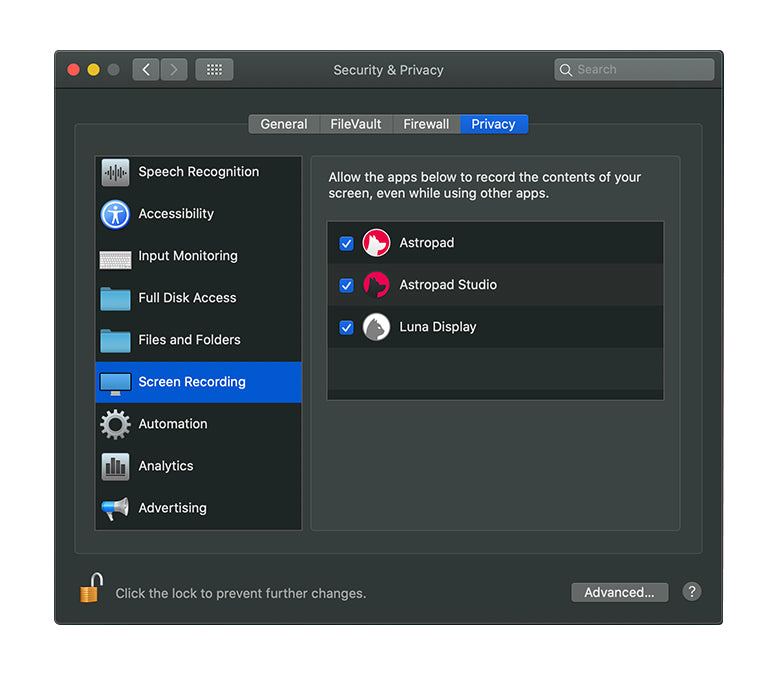773x685 pixels.
Task: Show all preferences with grid button
Action: (x=214, y=70)
